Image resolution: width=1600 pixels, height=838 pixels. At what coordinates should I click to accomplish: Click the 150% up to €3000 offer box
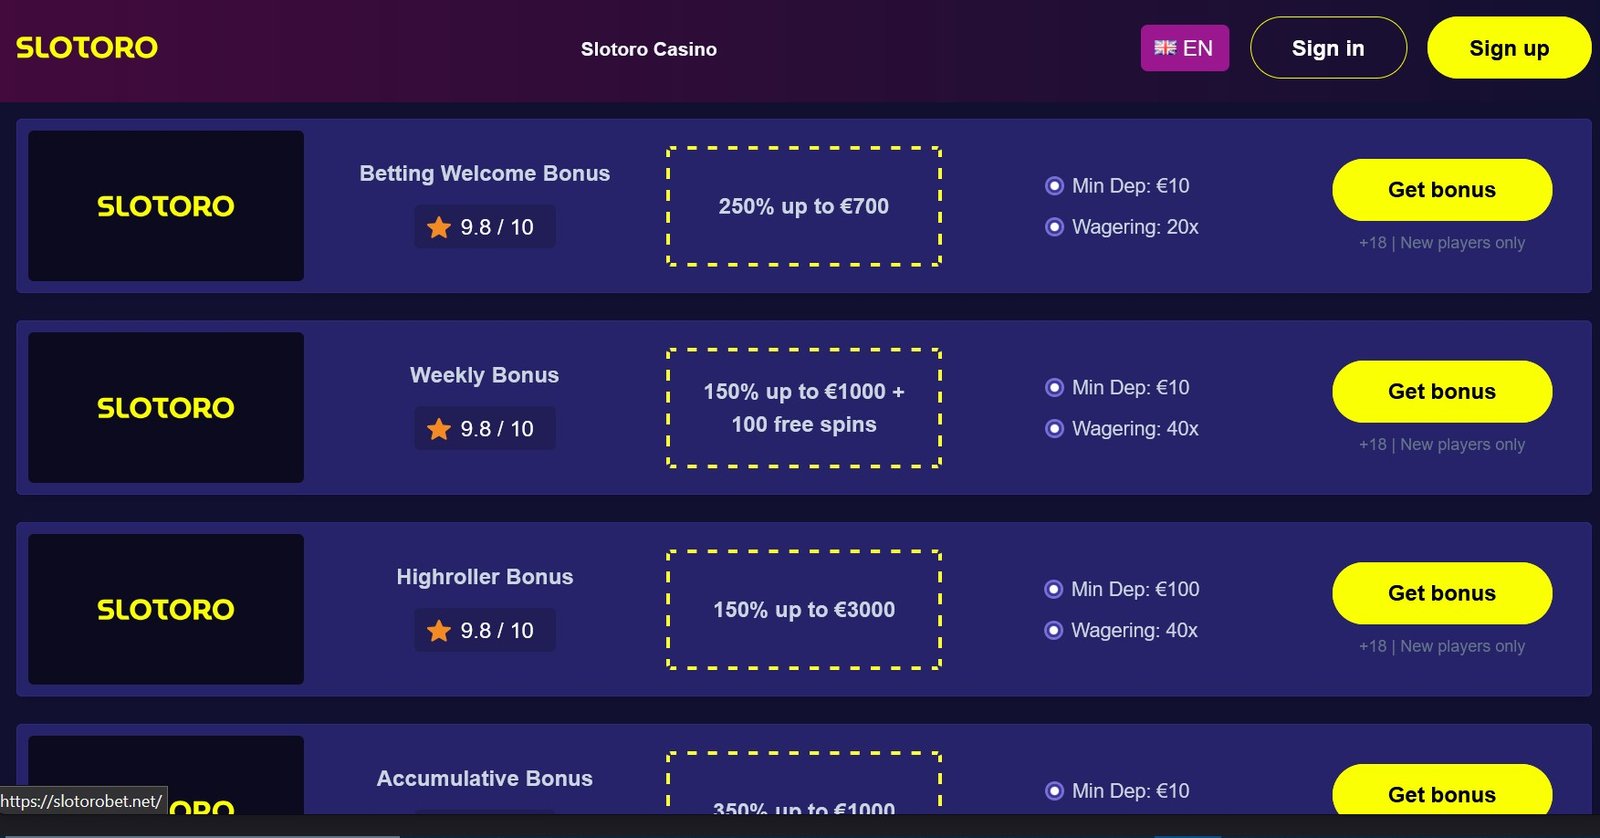804,610
